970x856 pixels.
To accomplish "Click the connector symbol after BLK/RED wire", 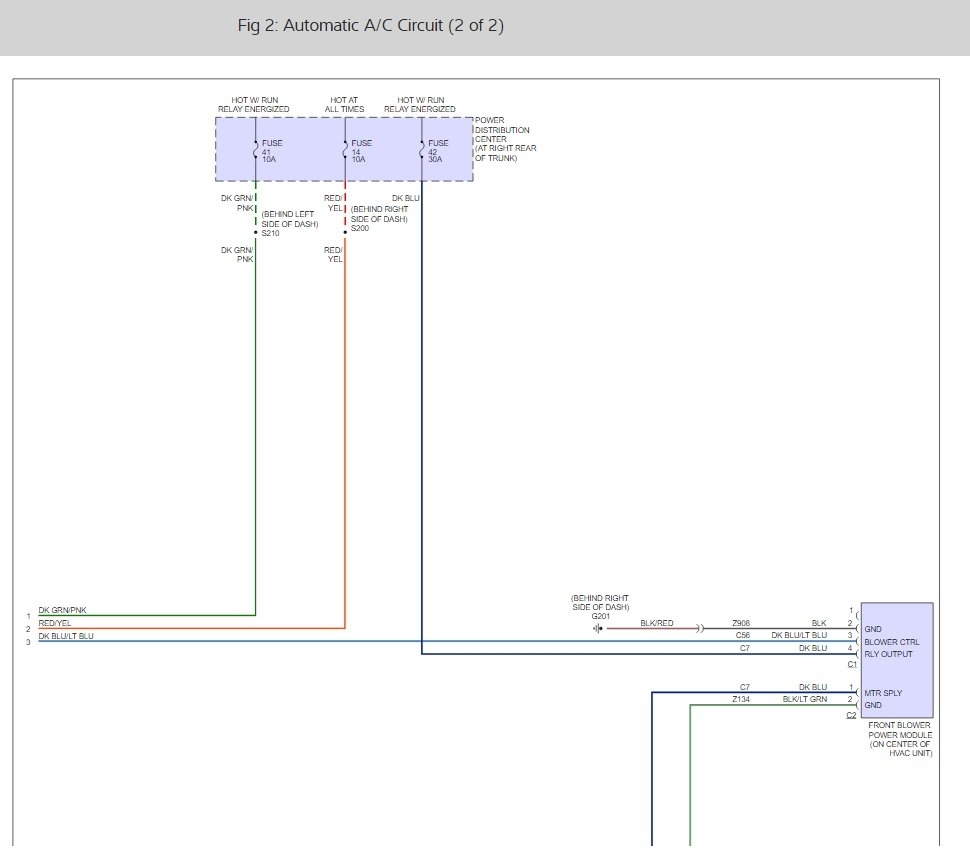I will coord(700,628).
